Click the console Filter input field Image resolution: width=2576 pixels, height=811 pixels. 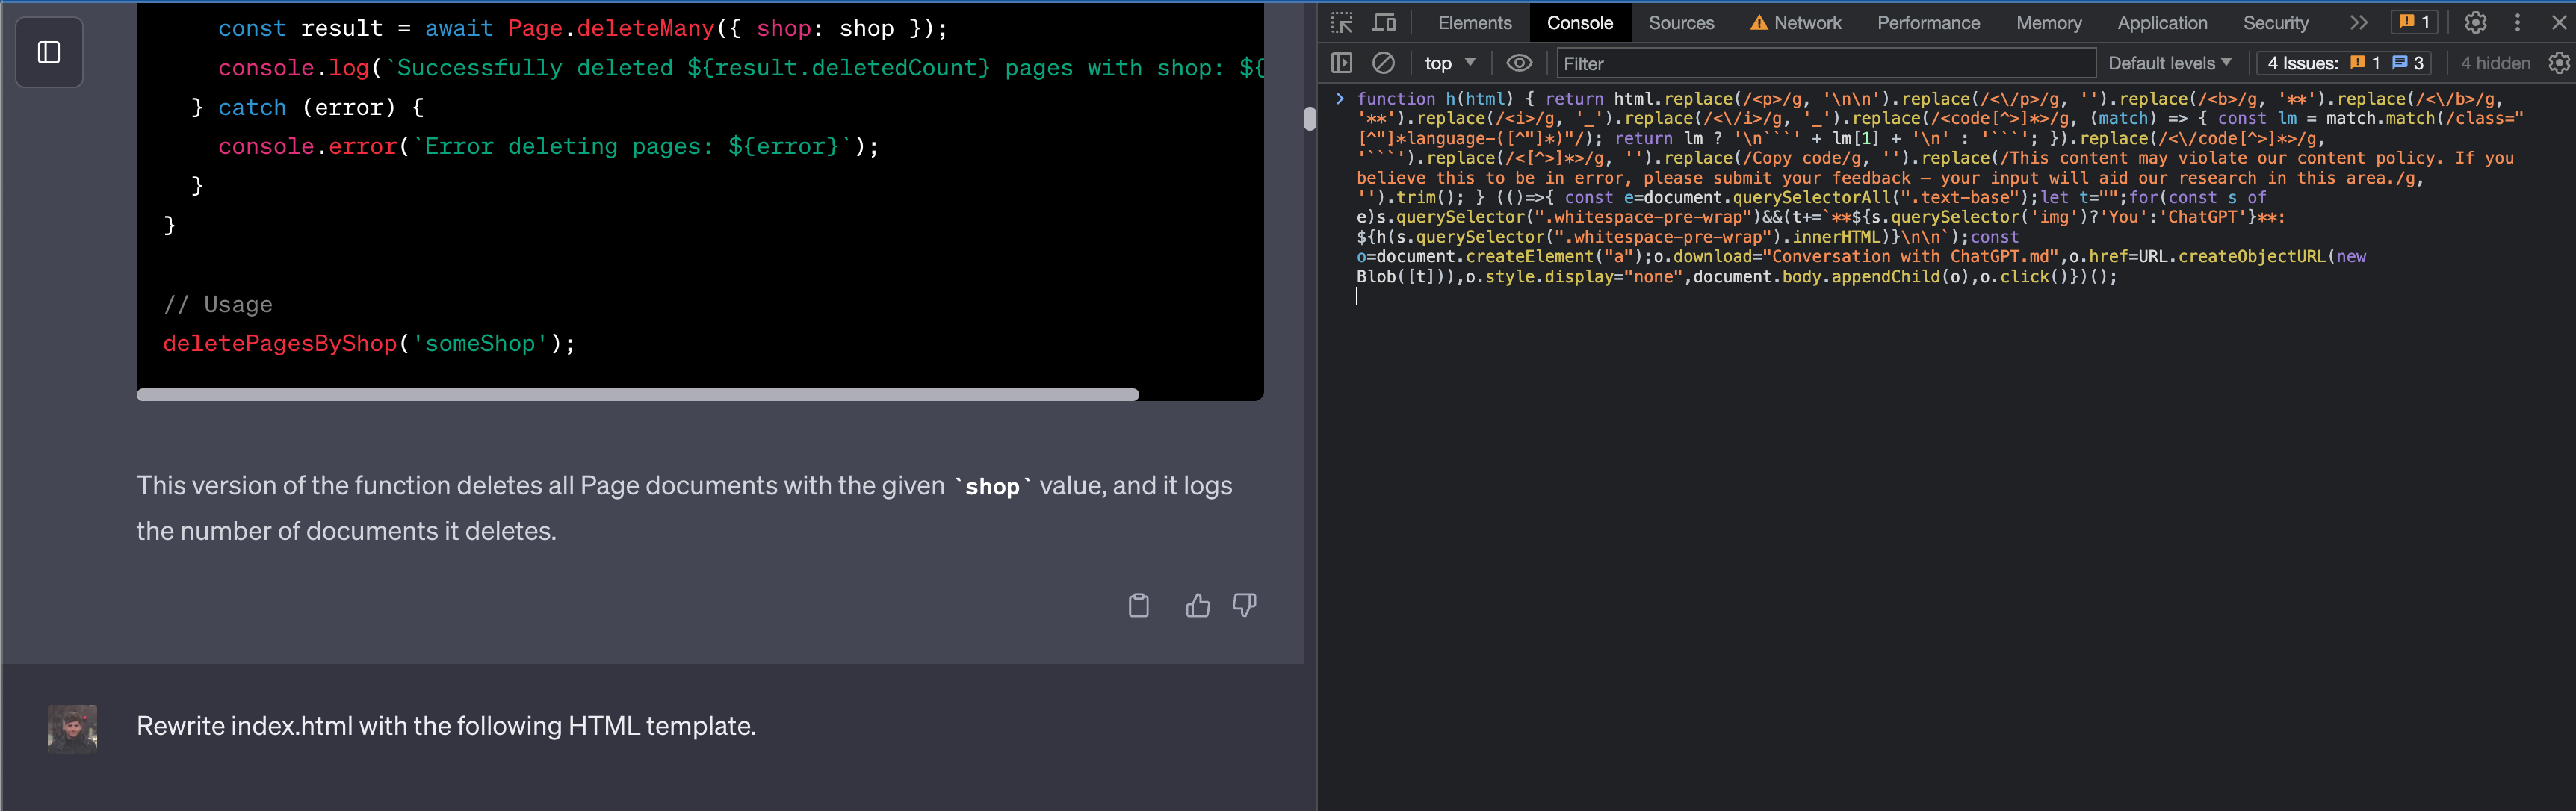[1825, 63]
